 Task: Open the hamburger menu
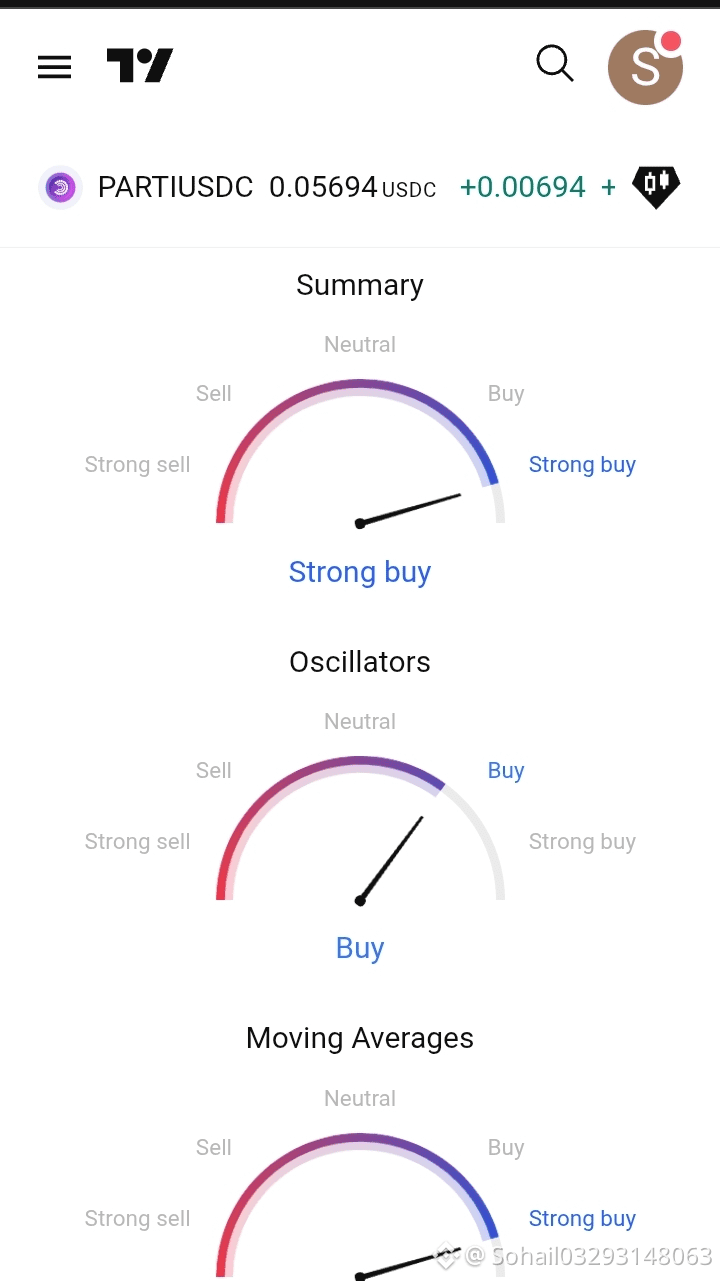click(x=54, y=67)
